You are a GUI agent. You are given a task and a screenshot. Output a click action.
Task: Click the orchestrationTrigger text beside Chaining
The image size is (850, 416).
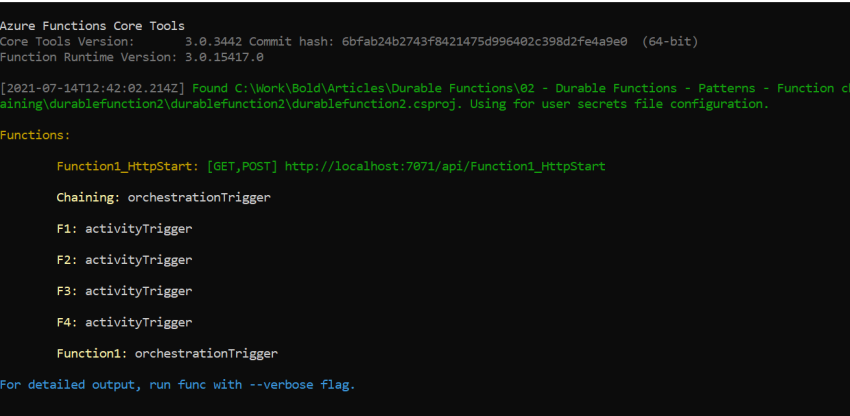coord(199,197)
